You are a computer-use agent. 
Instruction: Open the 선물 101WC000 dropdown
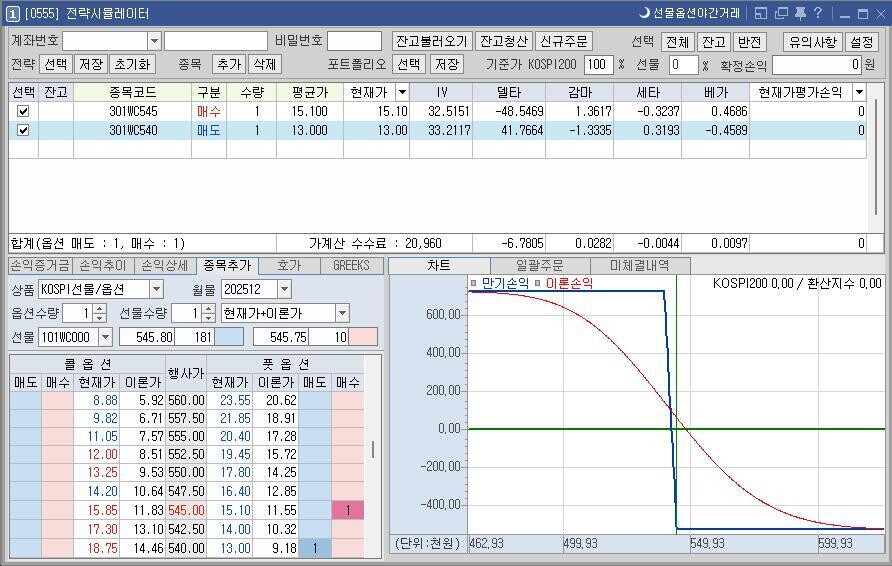[x=105, y=337]
